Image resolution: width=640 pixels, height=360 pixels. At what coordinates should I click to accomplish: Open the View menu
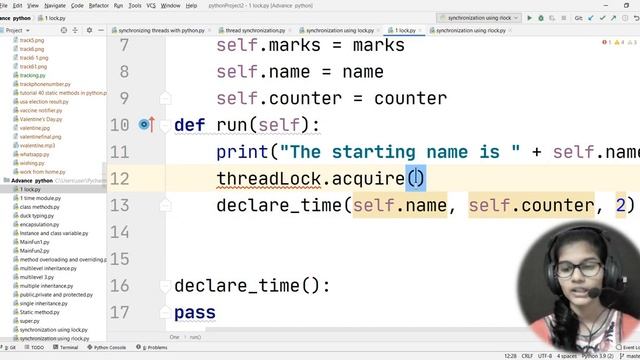(x=33, y=6)
